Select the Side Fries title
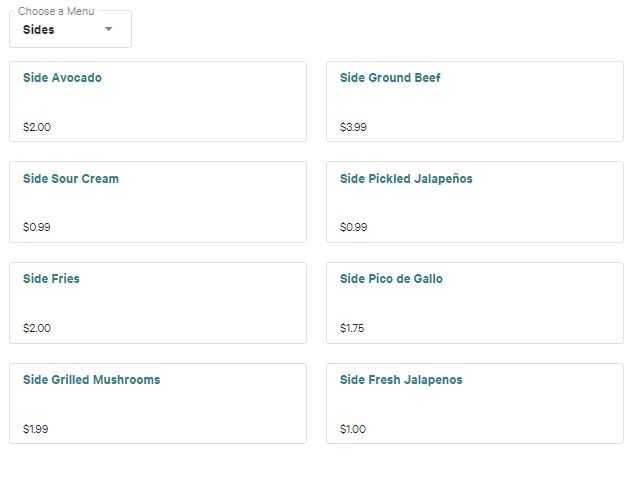The width and height of the screenshot is (637, 478). (51, 279)
